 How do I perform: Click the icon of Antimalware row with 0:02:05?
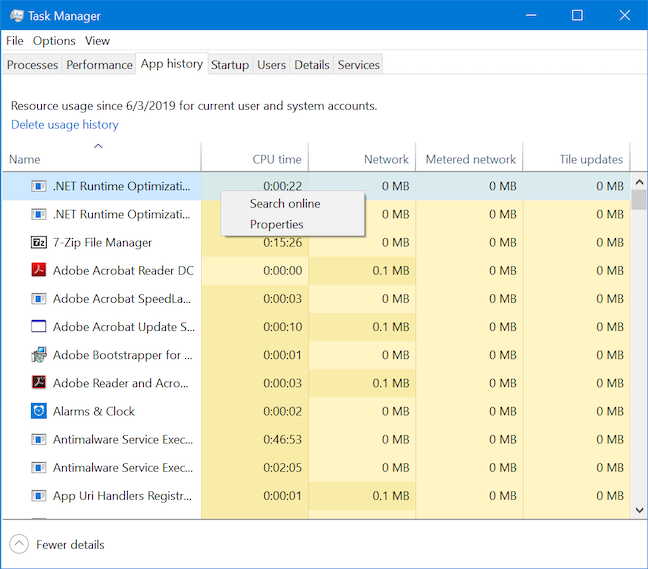(38, 468)
